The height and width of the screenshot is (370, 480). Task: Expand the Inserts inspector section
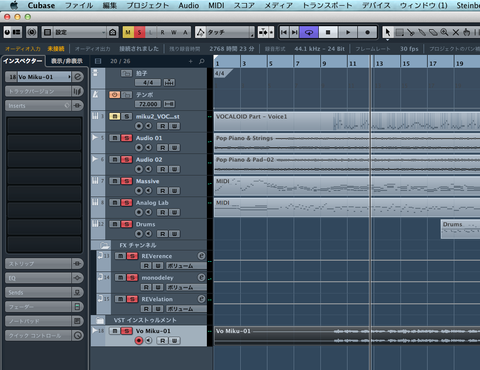38,106
